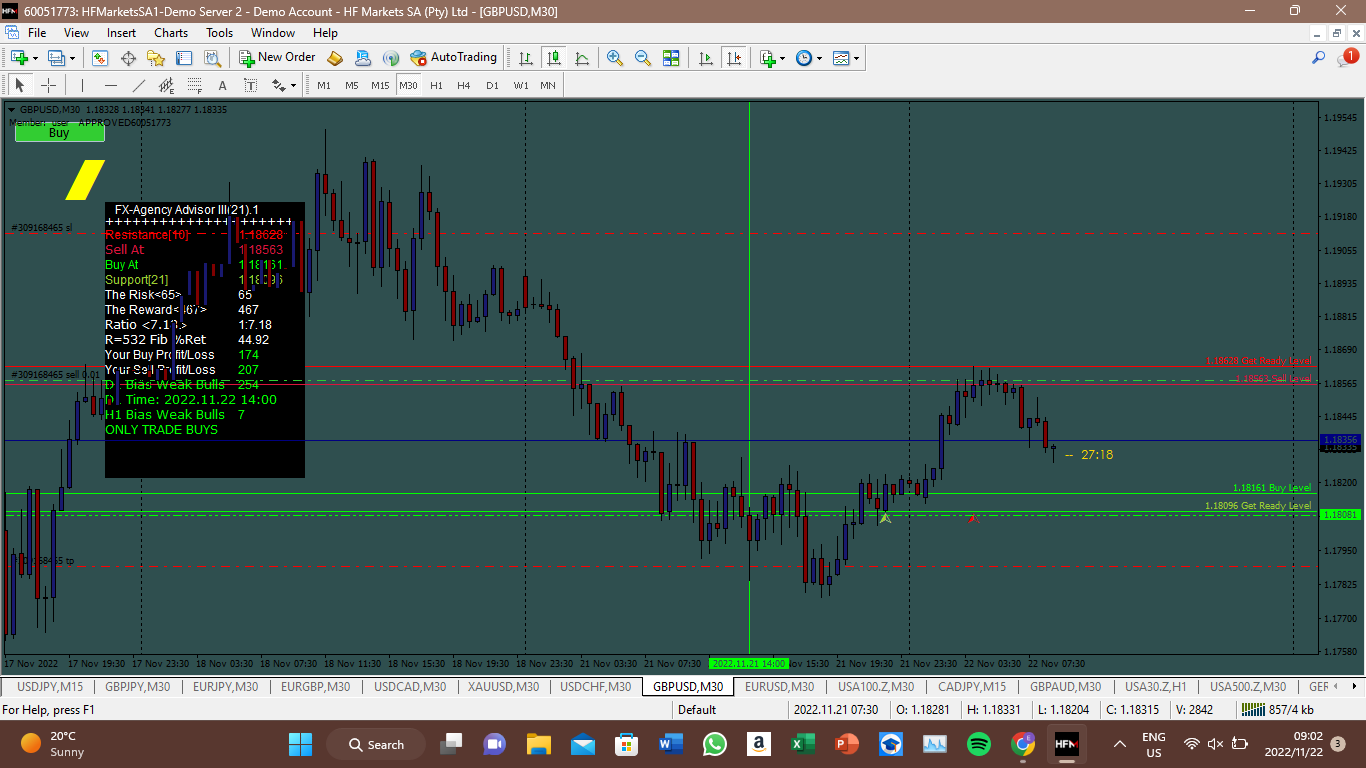Open the terminal search magnifier
Viewport: 1366px width, 768px height.
coord(1319,58)
